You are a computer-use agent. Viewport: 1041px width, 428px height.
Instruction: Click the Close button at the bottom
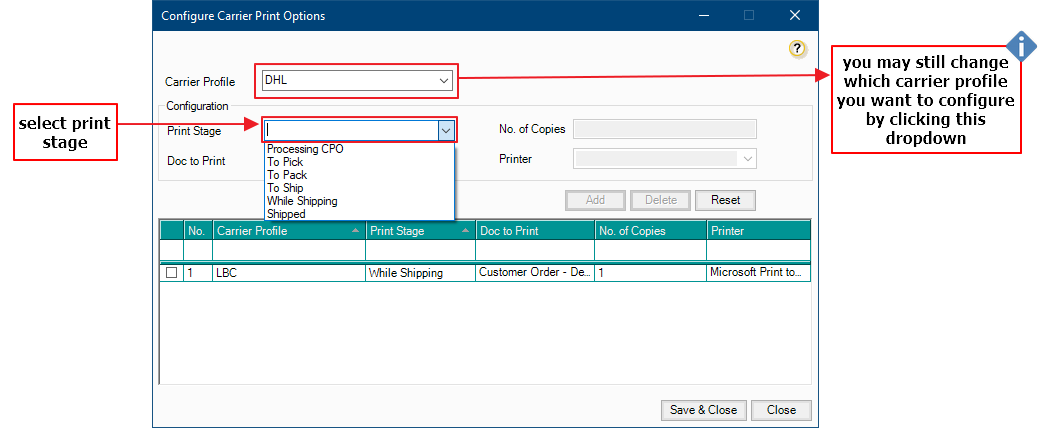click(x=781, y=410)
